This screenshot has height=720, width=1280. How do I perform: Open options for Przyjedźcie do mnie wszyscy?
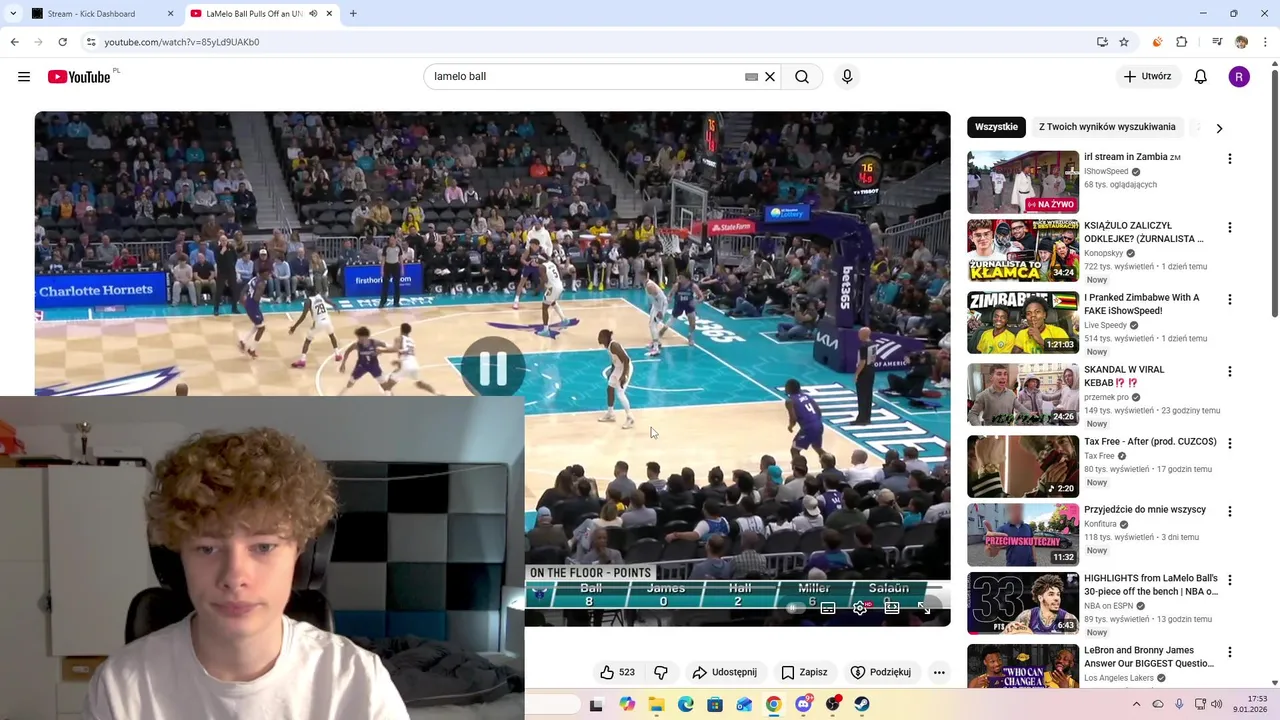[1229, 512]
